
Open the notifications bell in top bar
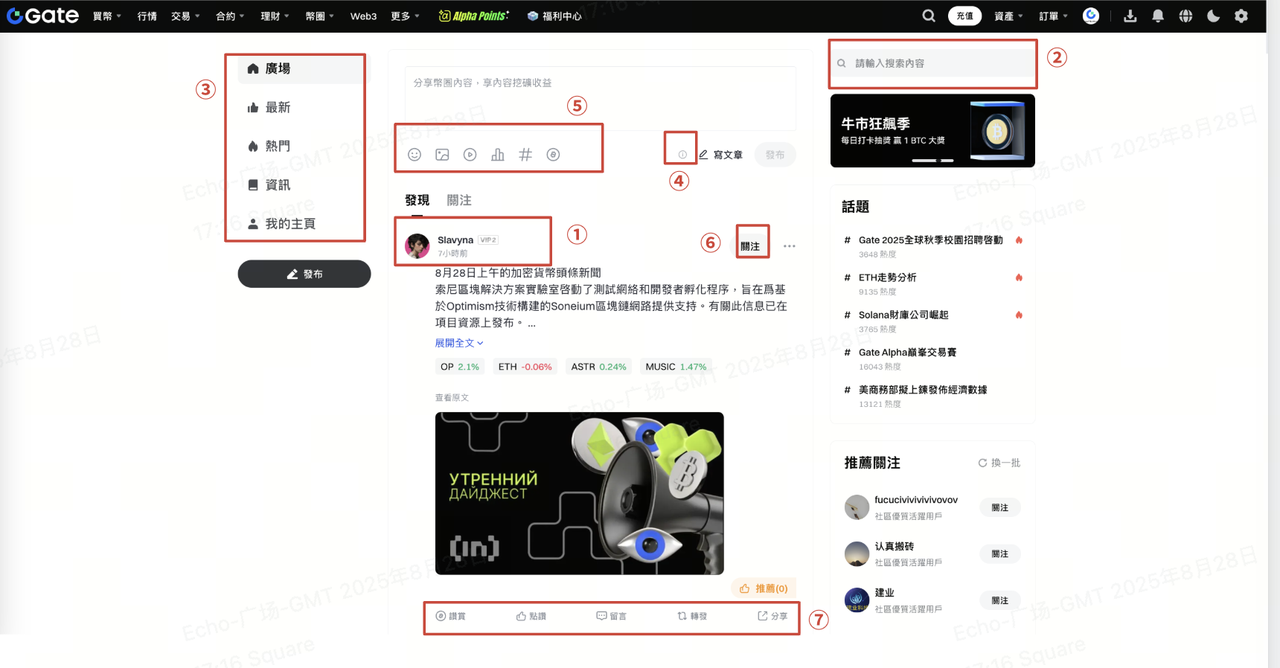(1158, 16)
